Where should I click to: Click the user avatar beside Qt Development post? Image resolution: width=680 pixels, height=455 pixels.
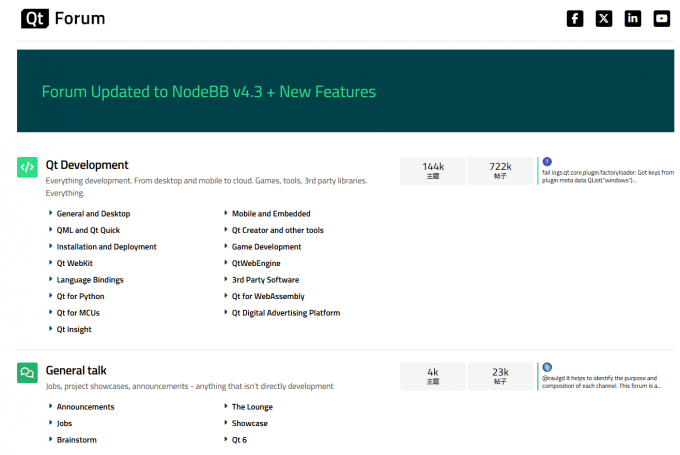[x=547, y=162]
